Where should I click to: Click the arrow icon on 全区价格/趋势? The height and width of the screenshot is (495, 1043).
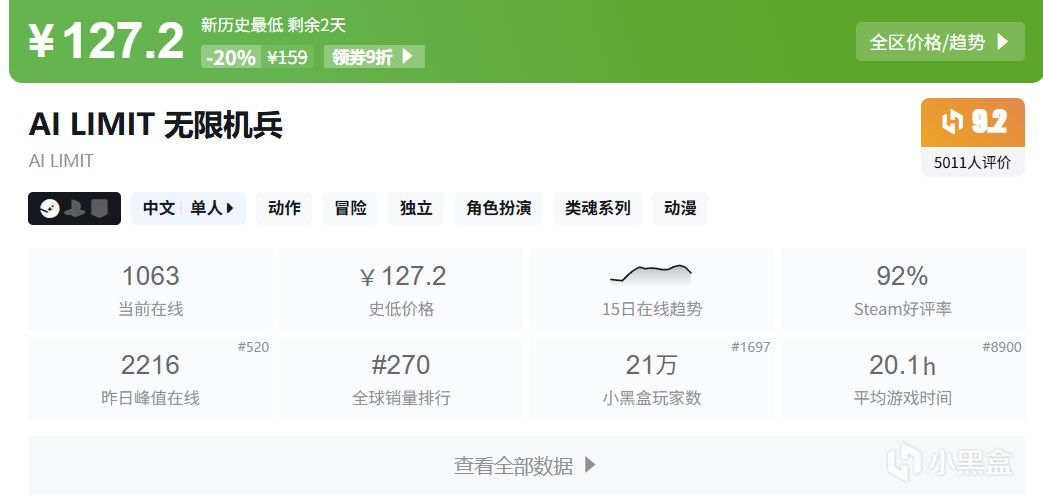(1002, 42)
